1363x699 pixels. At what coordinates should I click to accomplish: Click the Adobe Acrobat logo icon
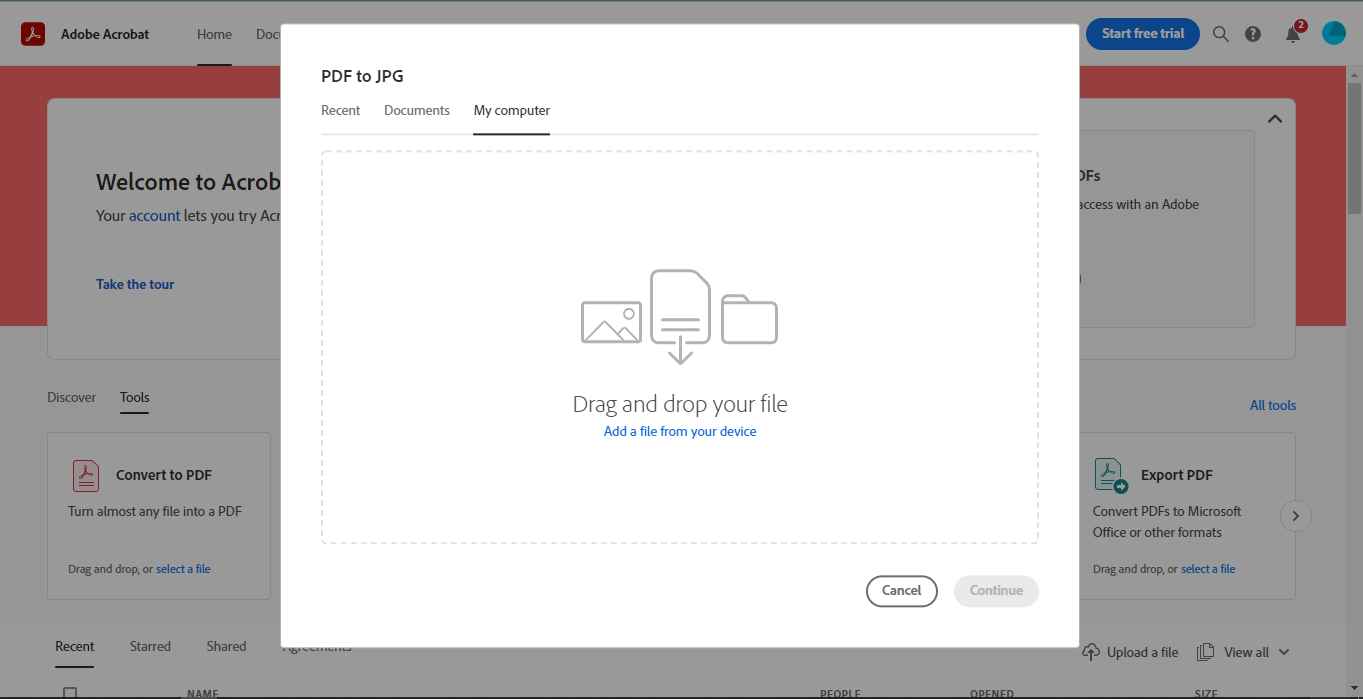(x=33, y=34)
